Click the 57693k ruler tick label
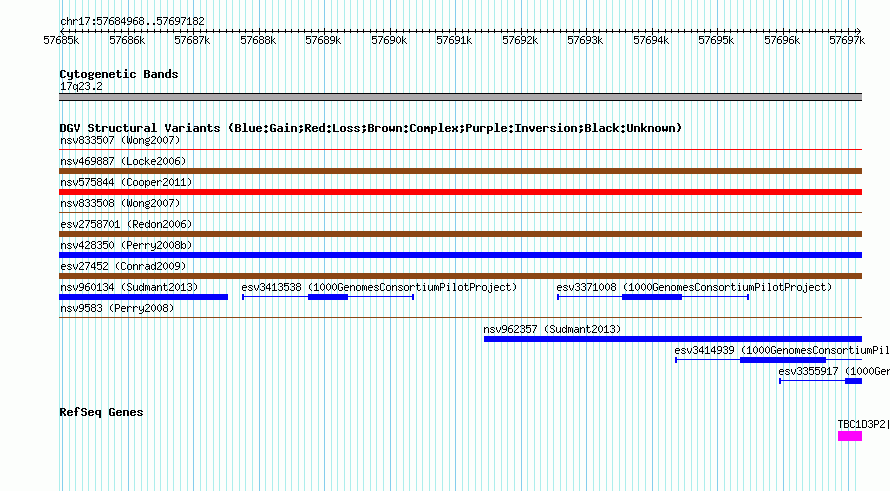The height and width of the screenshot is (491, 890). [x=586, y=40]
